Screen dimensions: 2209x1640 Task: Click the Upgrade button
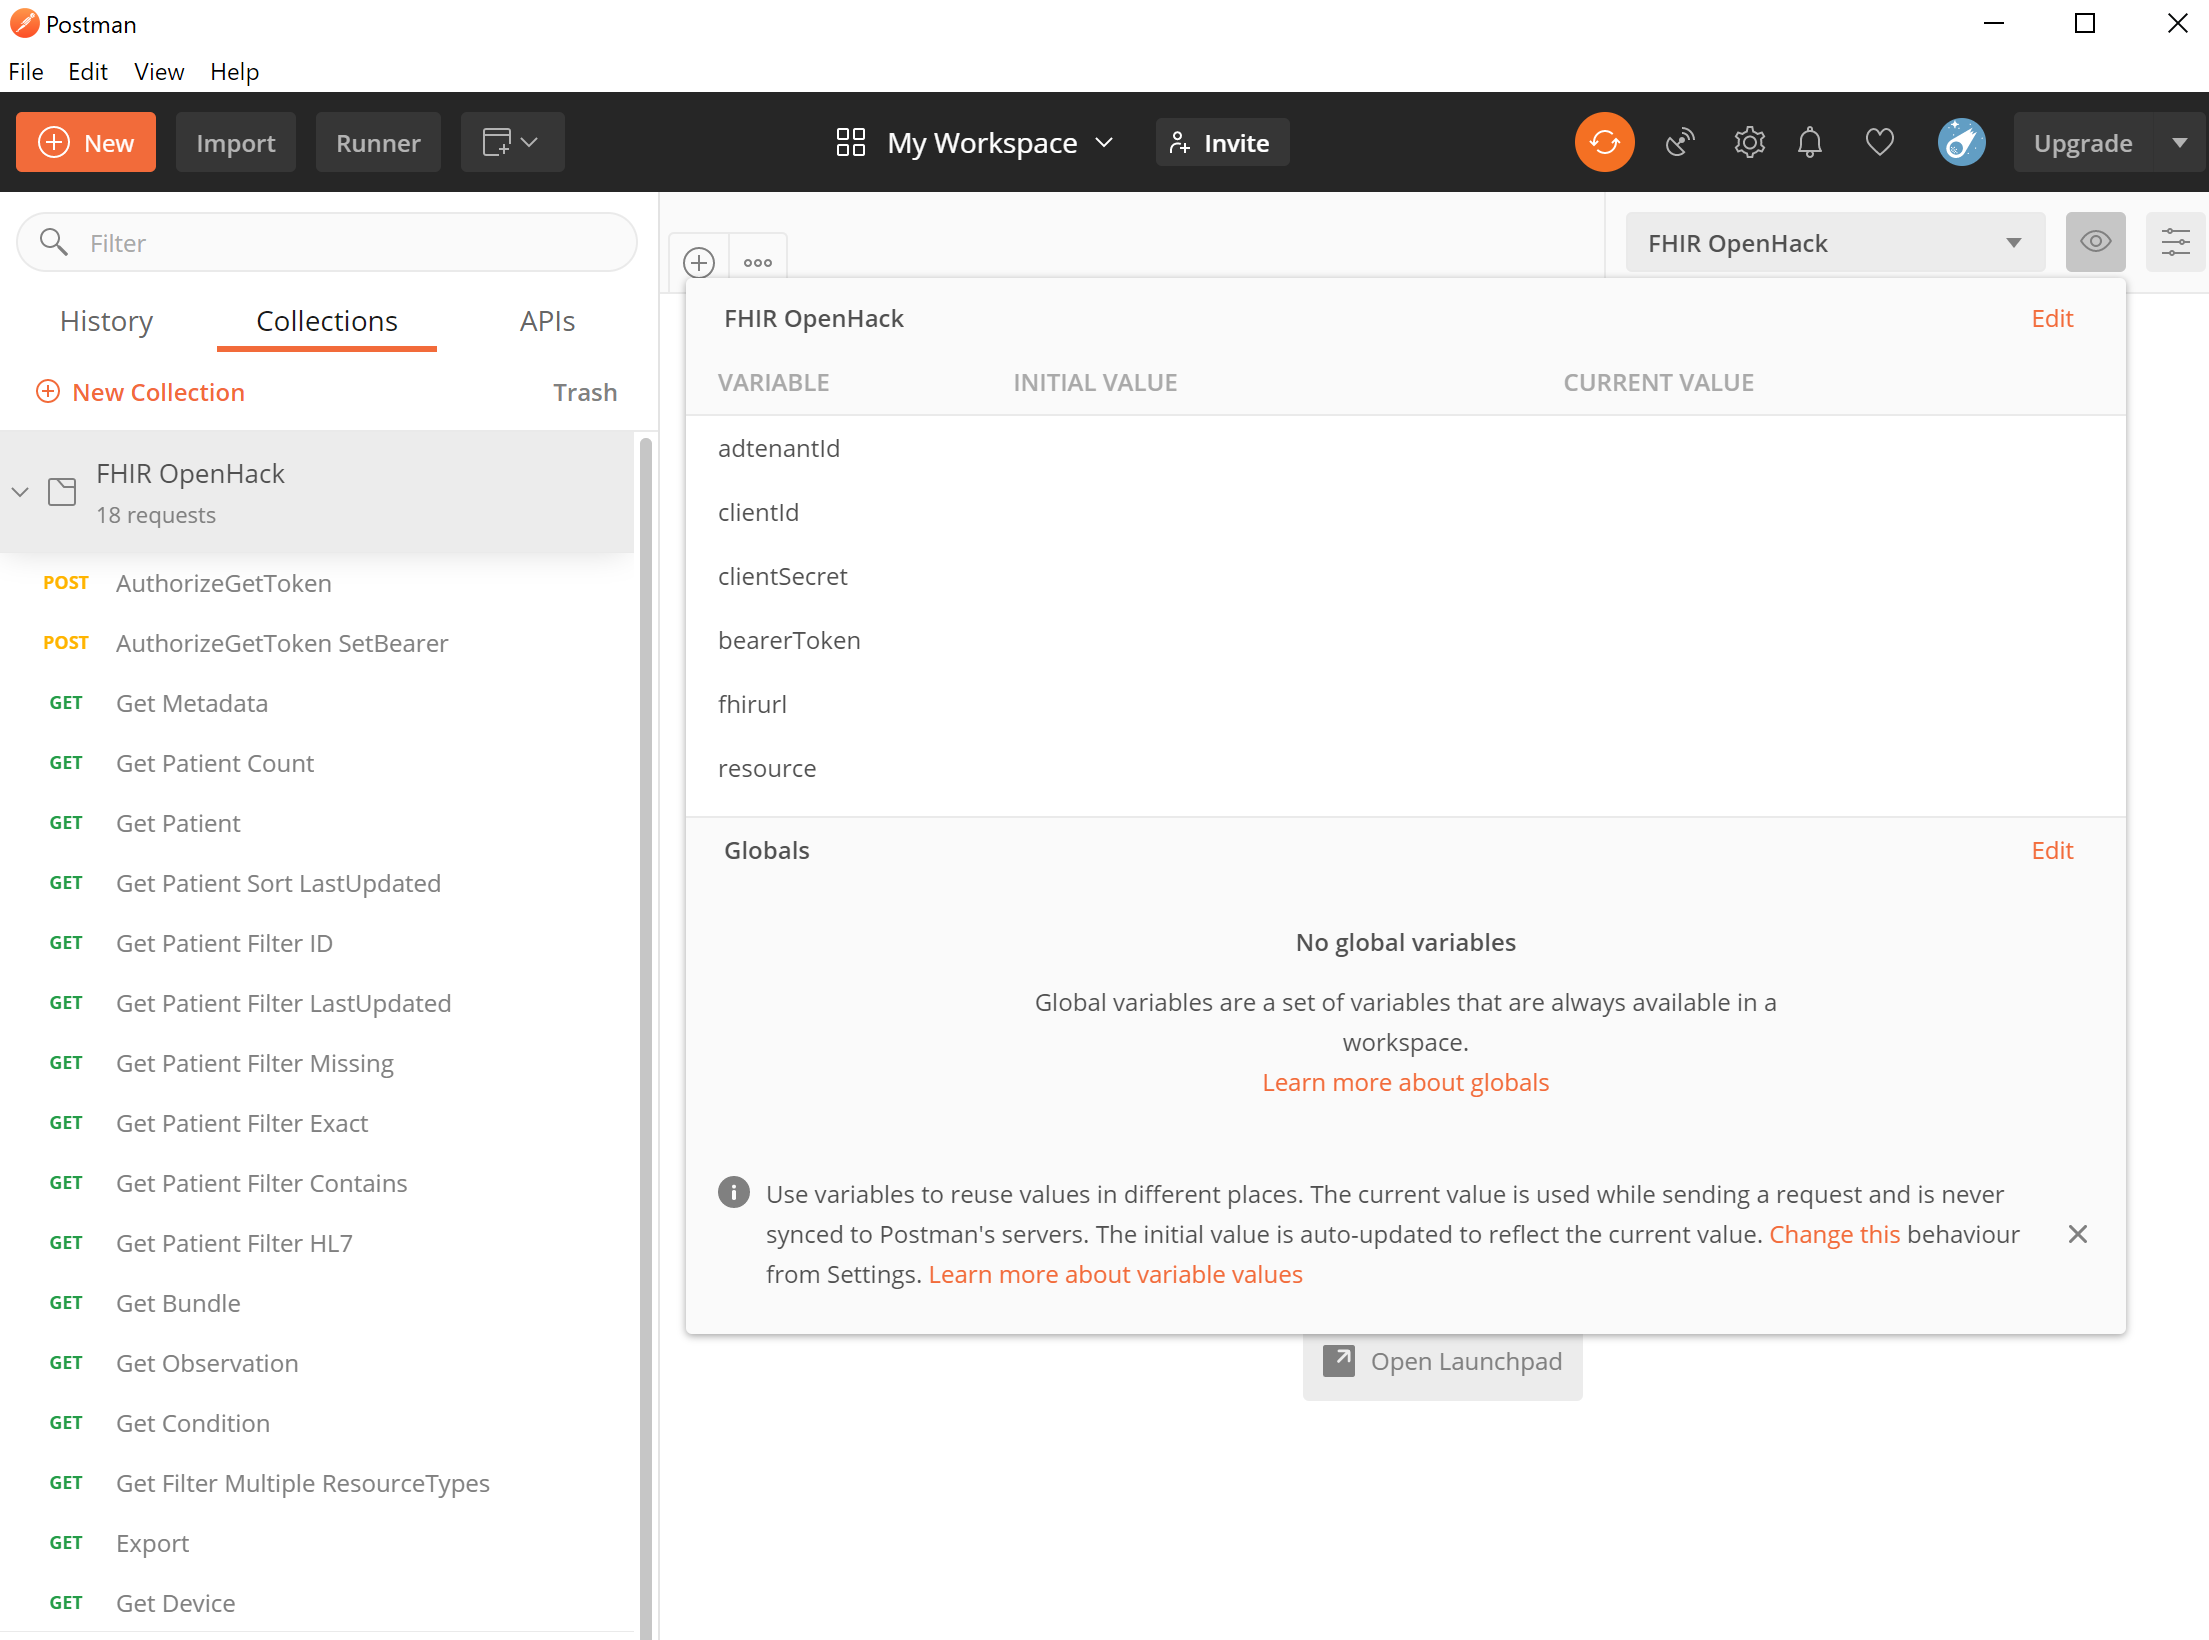[2083, 142]
